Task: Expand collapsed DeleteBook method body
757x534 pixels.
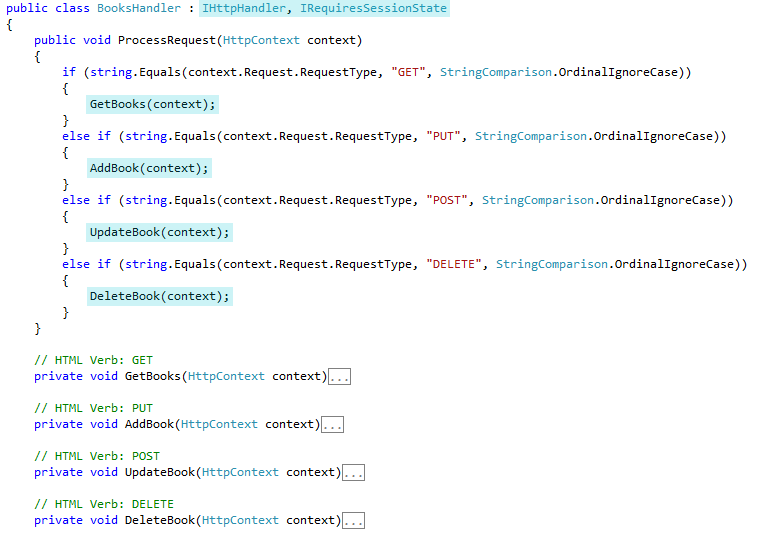Action: click(x=353, y=520)
